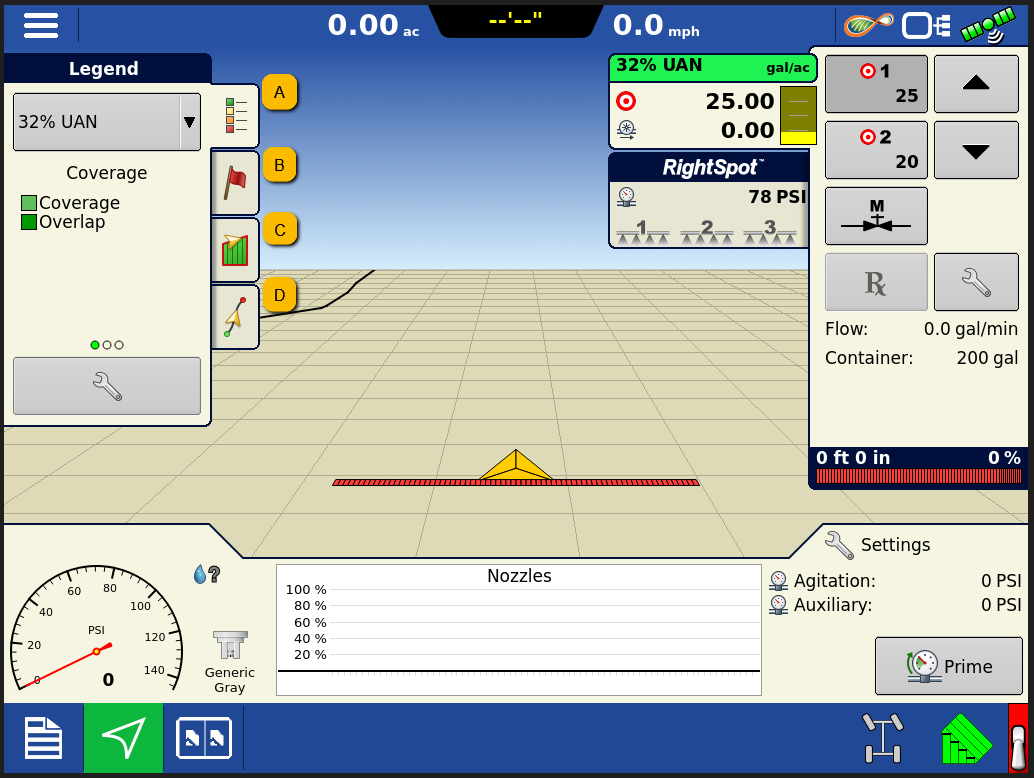Switch to the Settings tab
Image resolution: width=1034 pixels, height=778 pixels.
click(x=878, y=544)
